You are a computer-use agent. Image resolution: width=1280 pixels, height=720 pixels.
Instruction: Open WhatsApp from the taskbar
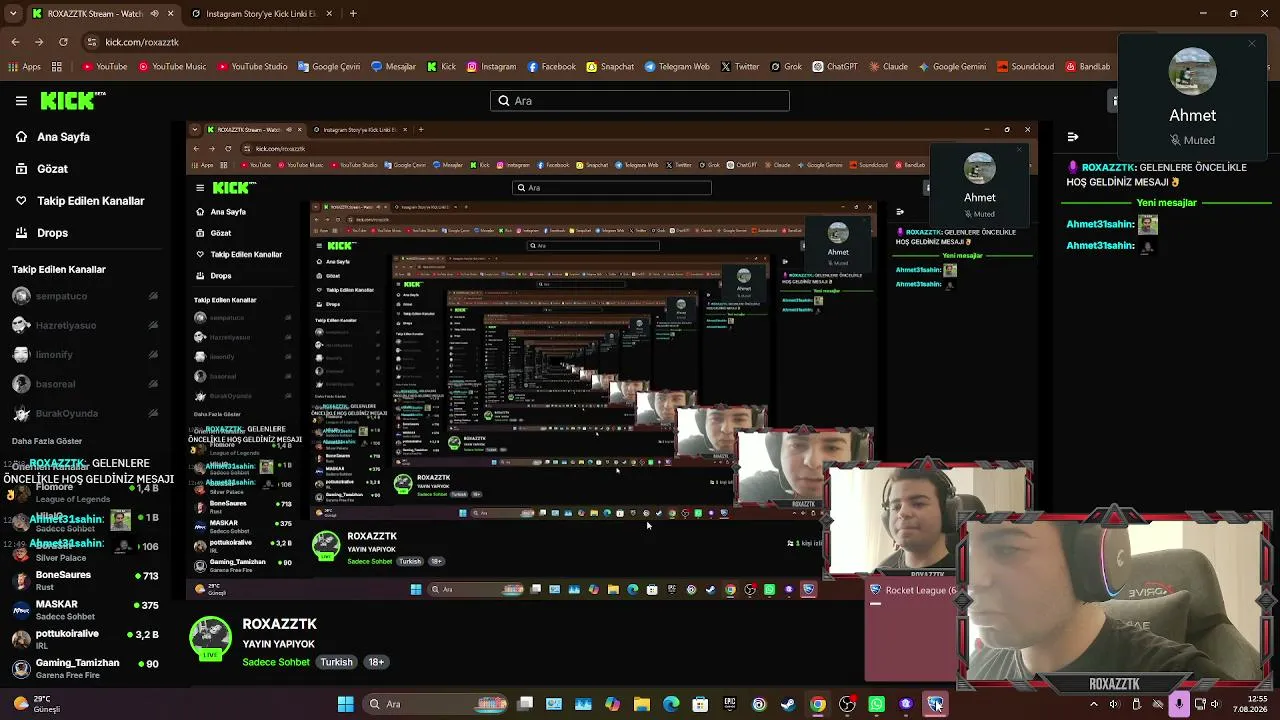click(877, 704)
